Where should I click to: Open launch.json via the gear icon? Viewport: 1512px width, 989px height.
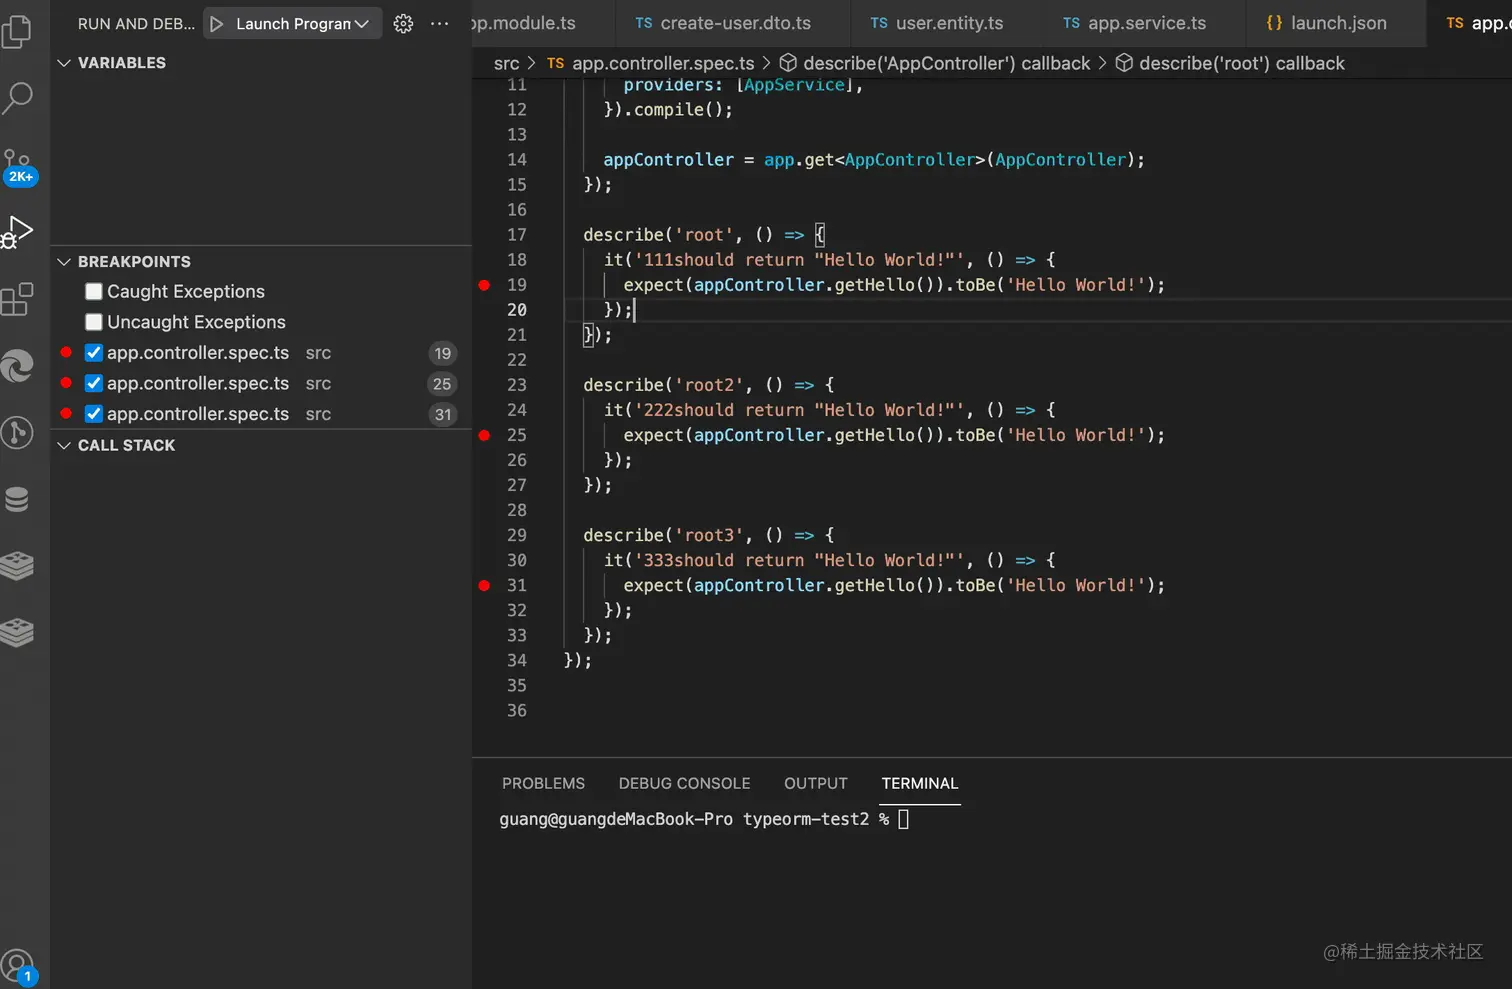click(403, 24)
